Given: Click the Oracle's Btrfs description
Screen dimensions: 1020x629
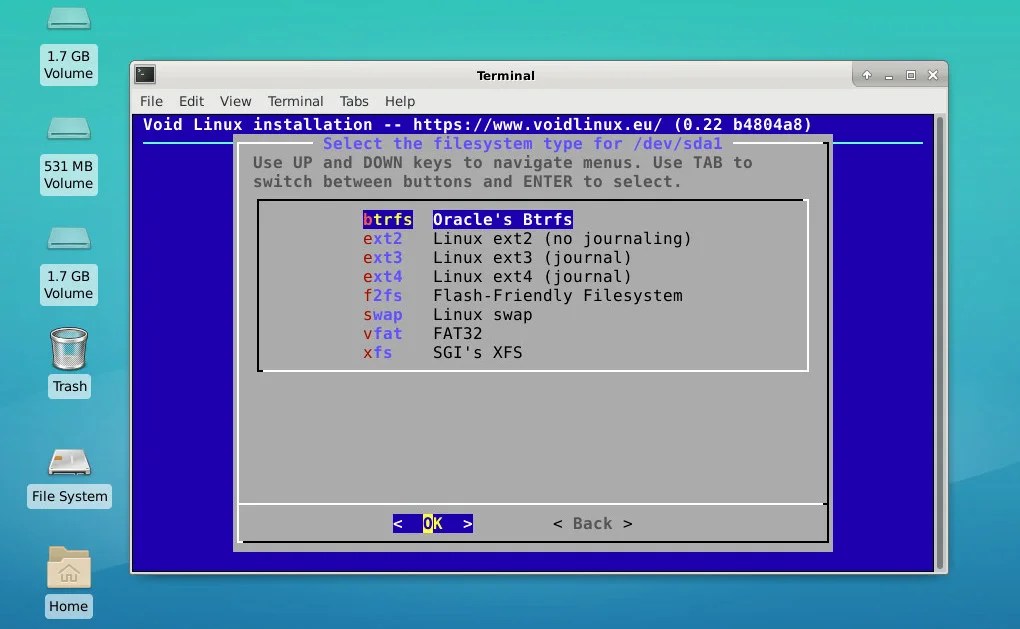Looking at the screenshot, I should point(503,219).
